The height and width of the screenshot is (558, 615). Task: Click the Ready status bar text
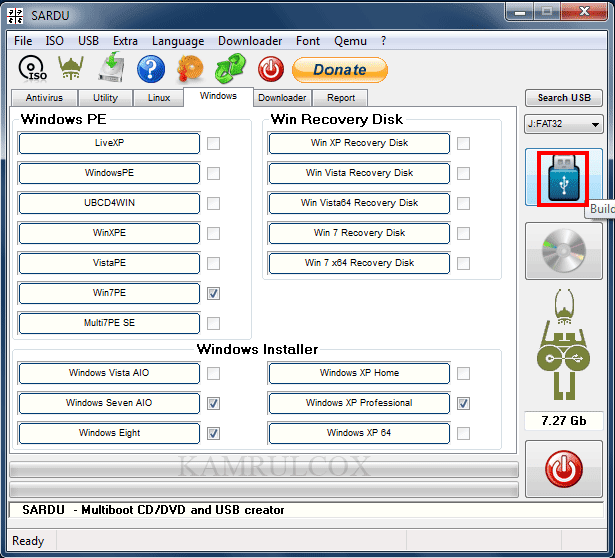28,541
